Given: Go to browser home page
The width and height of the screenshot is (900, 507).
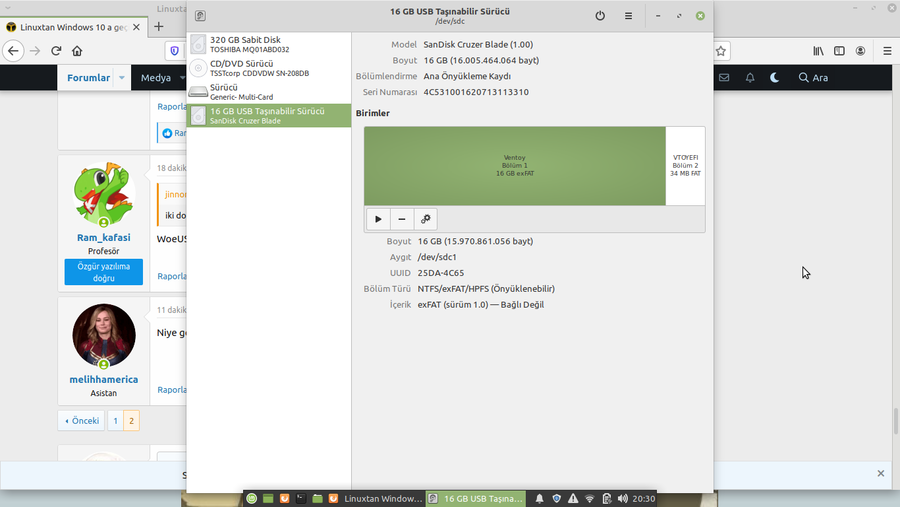Looking at the screenshot, I should click(x=77, y=51).
